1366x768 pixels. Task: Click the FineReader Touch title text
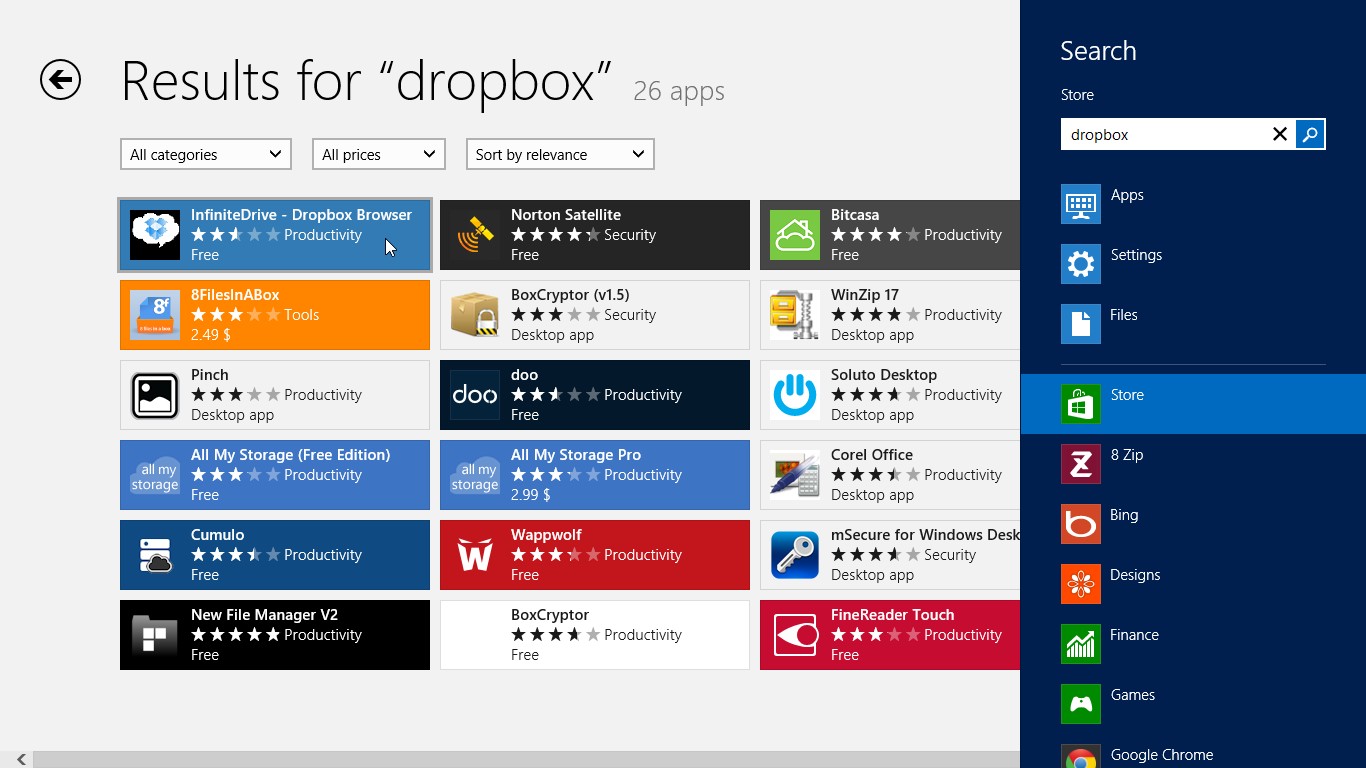893,615
